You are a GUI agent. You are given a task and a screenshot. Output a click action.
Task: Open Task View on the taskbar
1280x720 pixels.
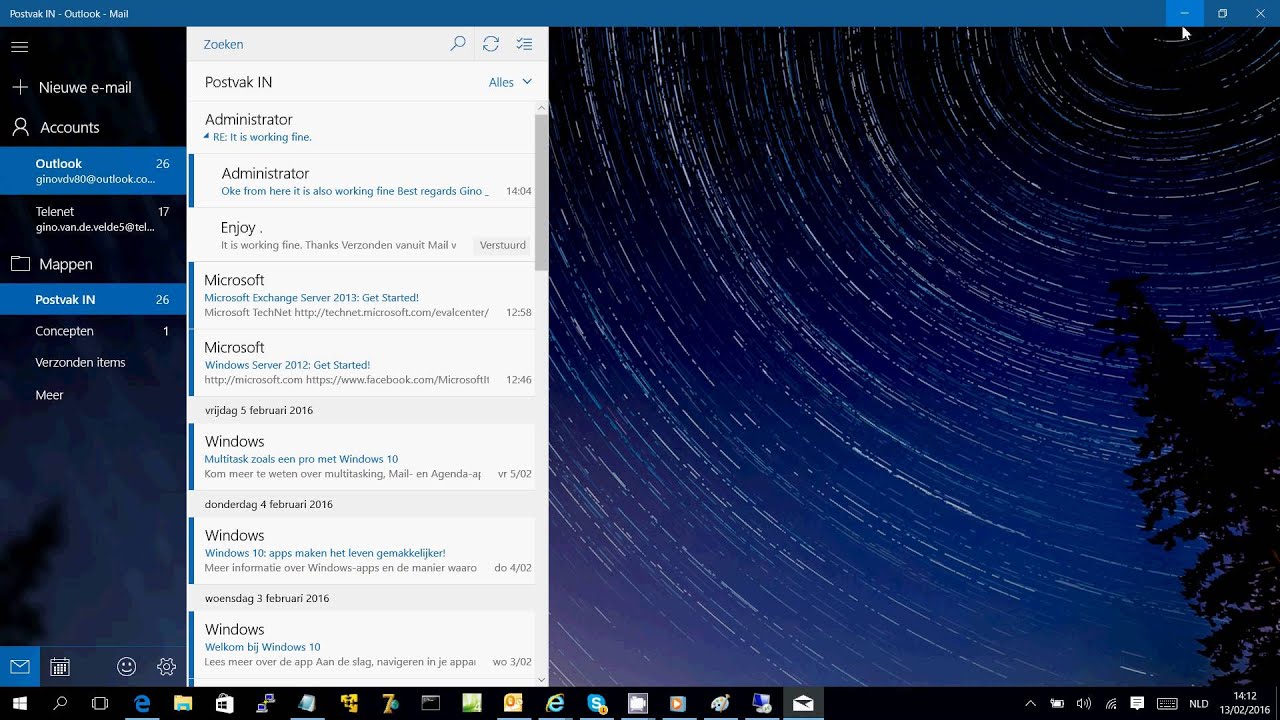click(x=100, y=703)
